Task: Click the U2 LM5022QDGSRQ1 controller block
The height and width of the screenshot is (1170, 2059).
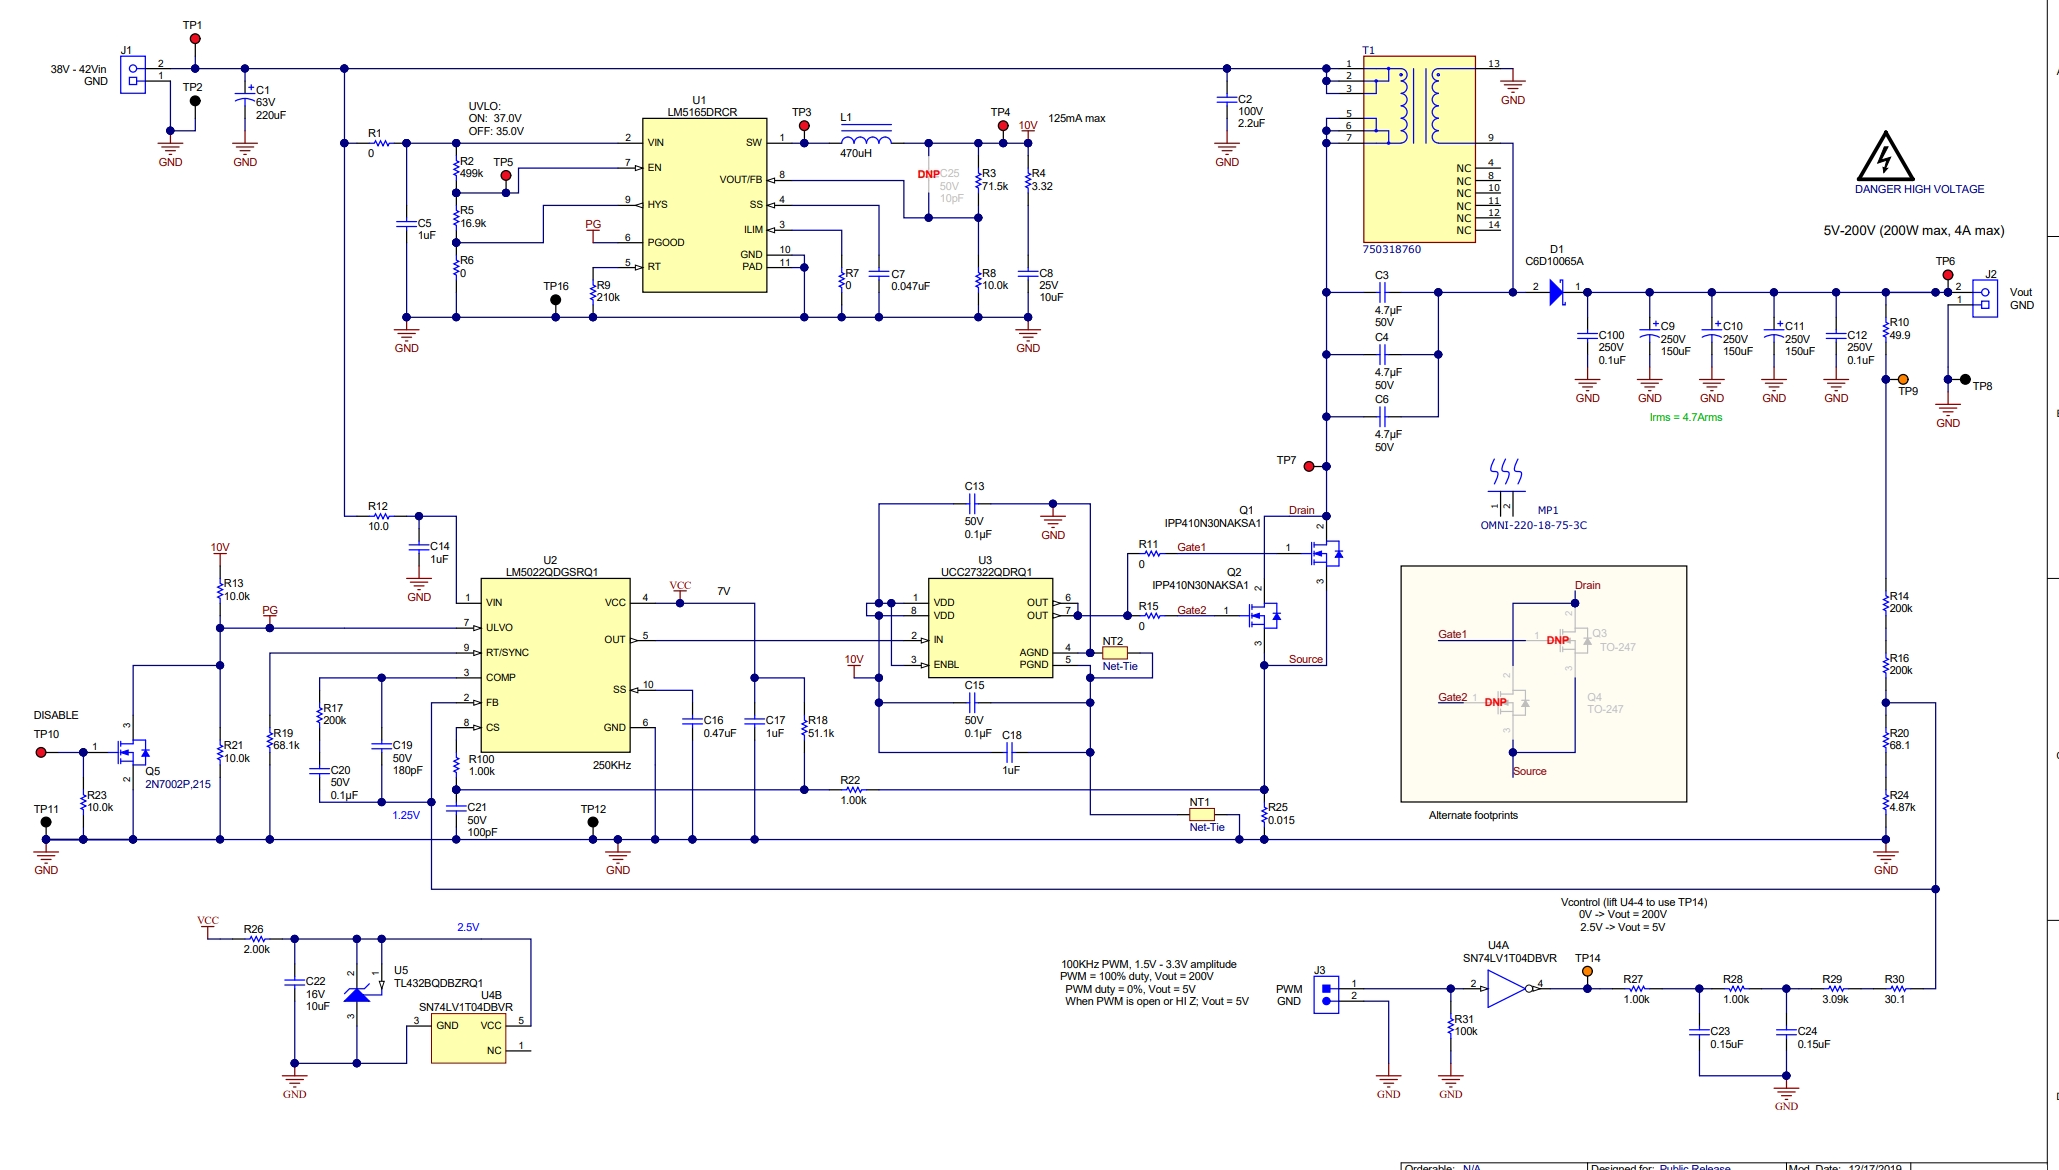Action: [x=555, y=665]
